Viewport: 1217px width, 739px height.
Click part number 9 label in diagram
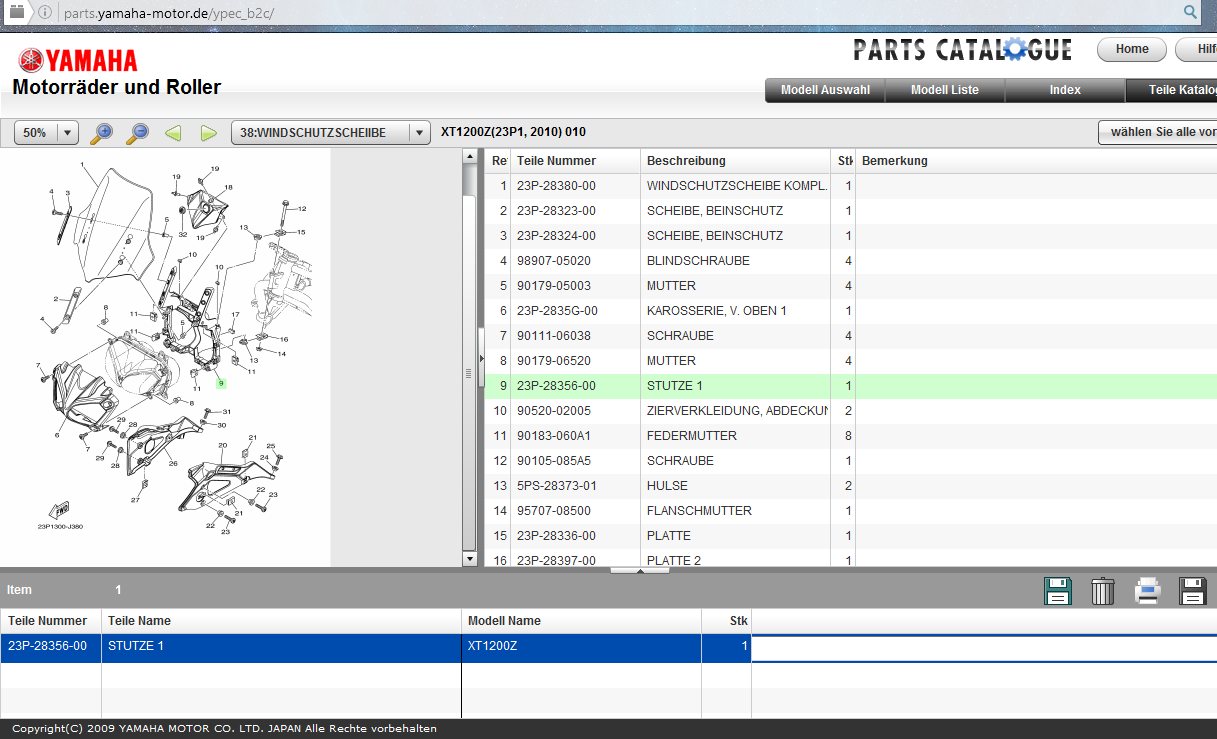coord(221,383)
